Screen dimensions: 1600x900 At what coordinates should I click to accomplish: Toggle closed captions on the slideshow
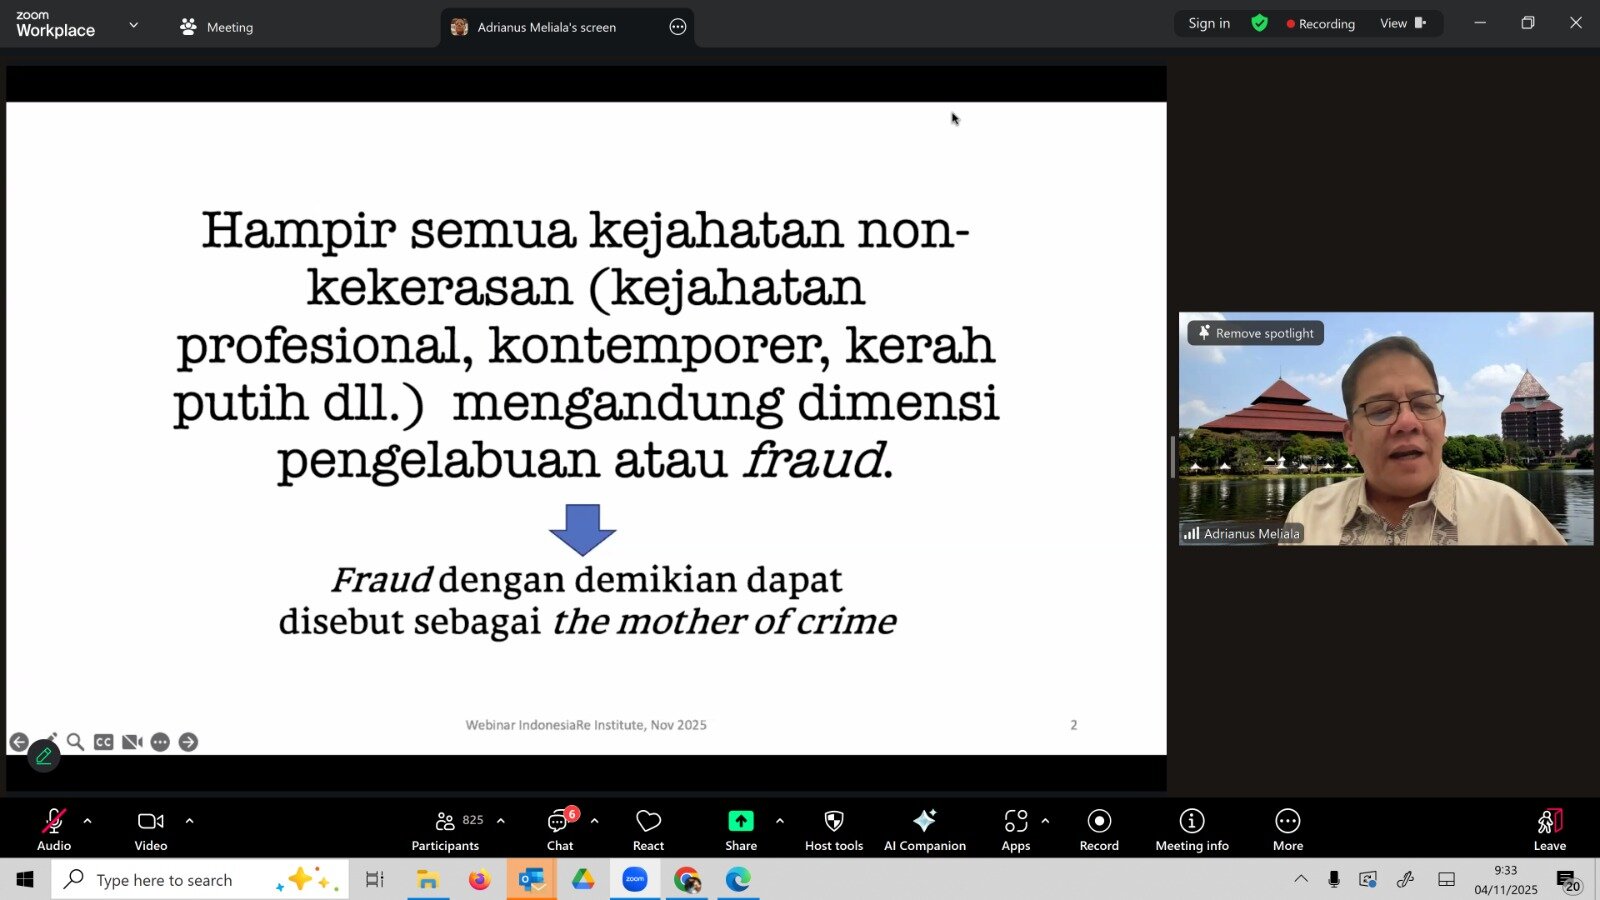(x=102, y=742)
